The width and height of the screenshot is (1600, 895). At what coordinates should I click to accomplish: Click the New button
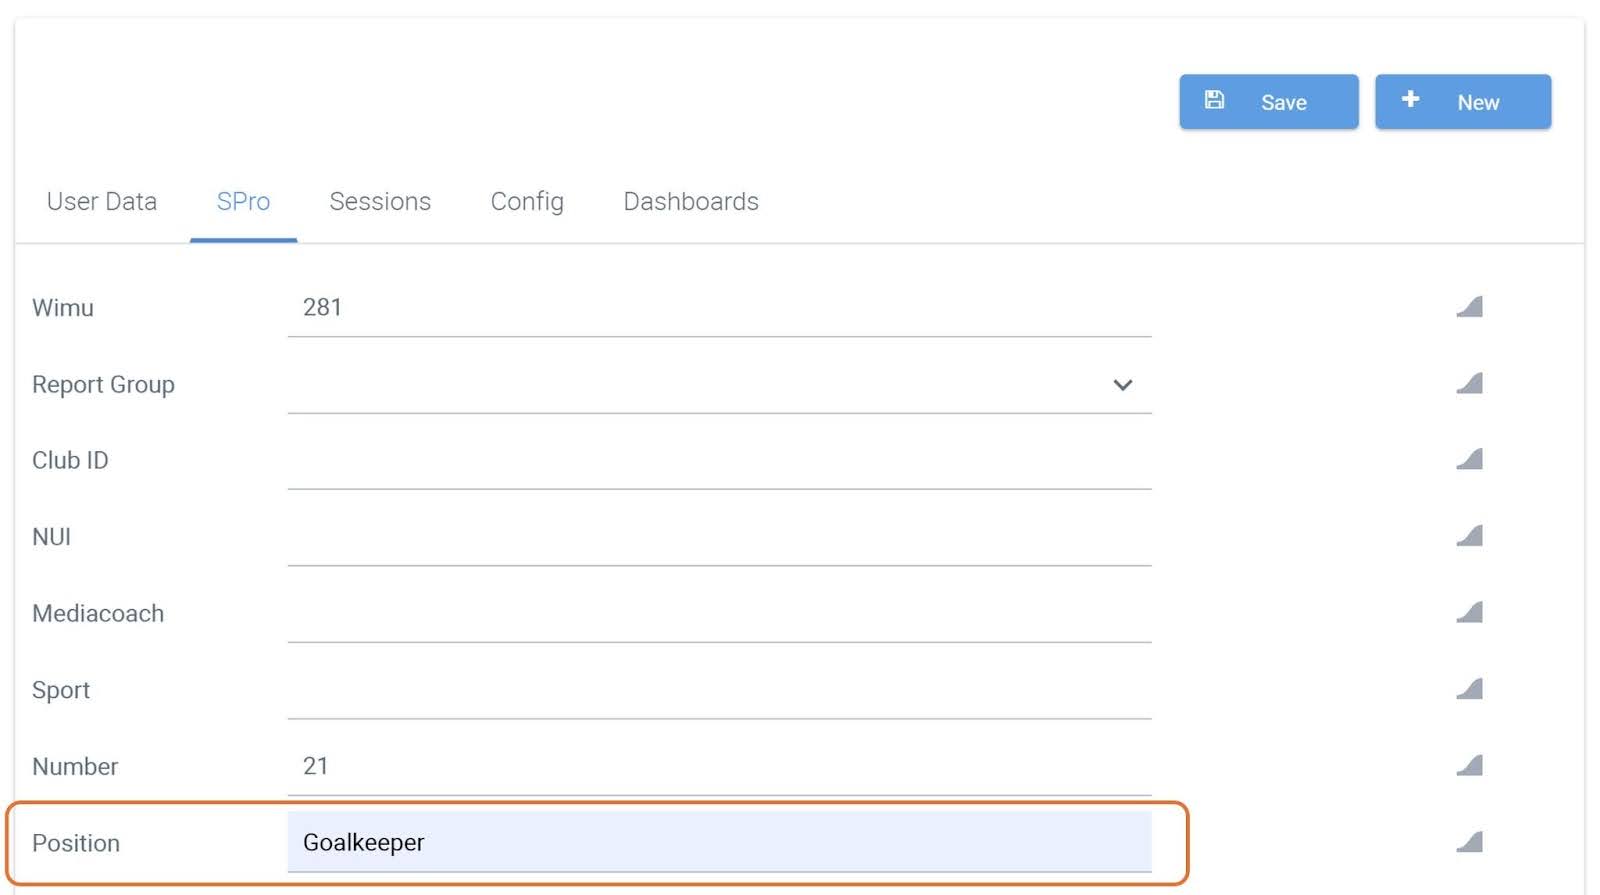1462,102
